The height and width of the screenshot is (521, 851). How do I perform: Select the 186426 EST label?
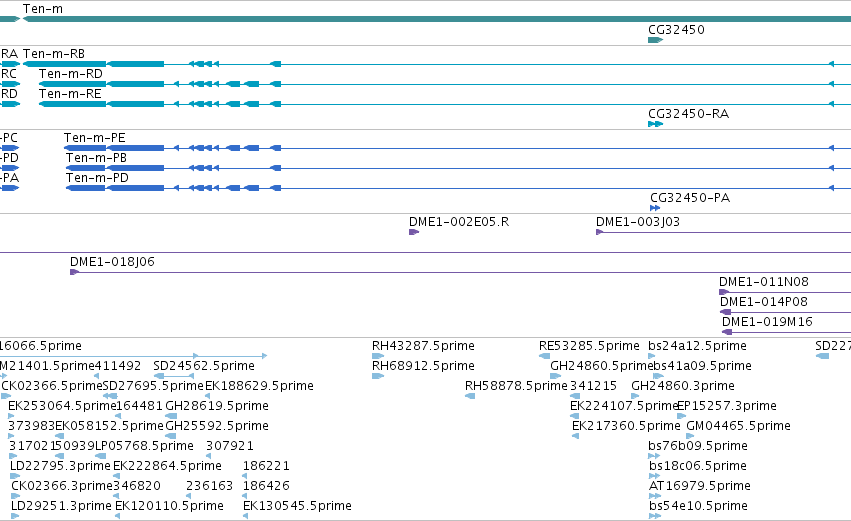266,486
